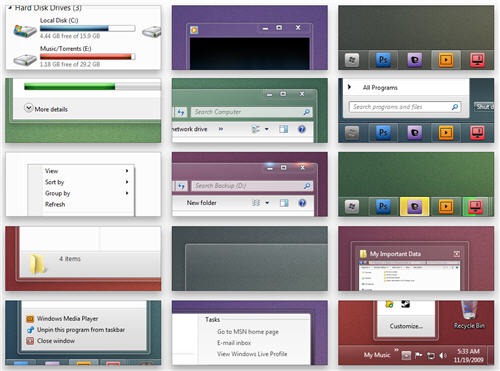Click red monitor icon on blue taskbar
The height and width of the screenshot is (371, 500).
pos(477,133)
